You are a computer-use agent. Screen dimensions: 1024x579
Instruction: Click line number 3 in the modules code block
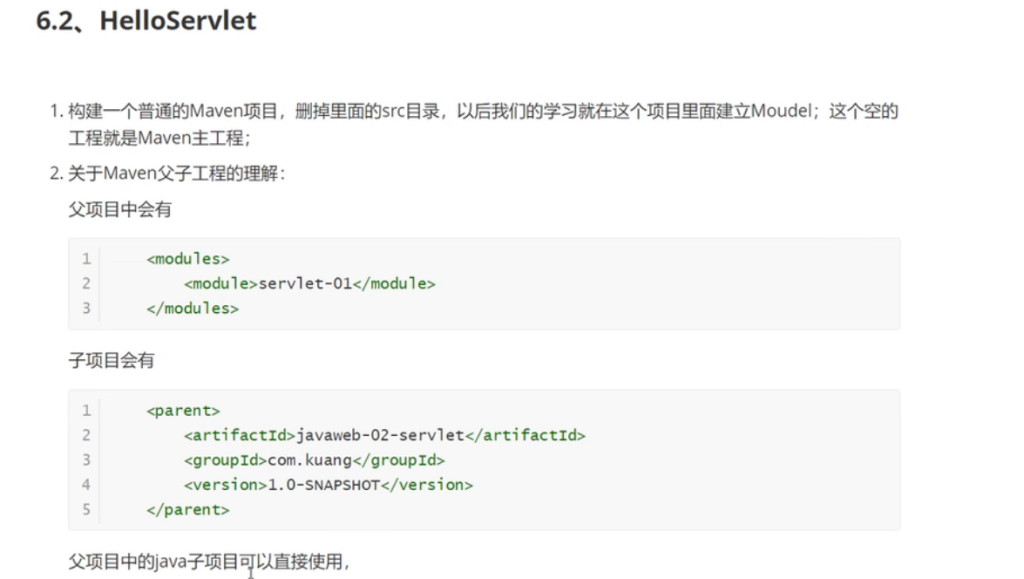[x=86, y=308]
